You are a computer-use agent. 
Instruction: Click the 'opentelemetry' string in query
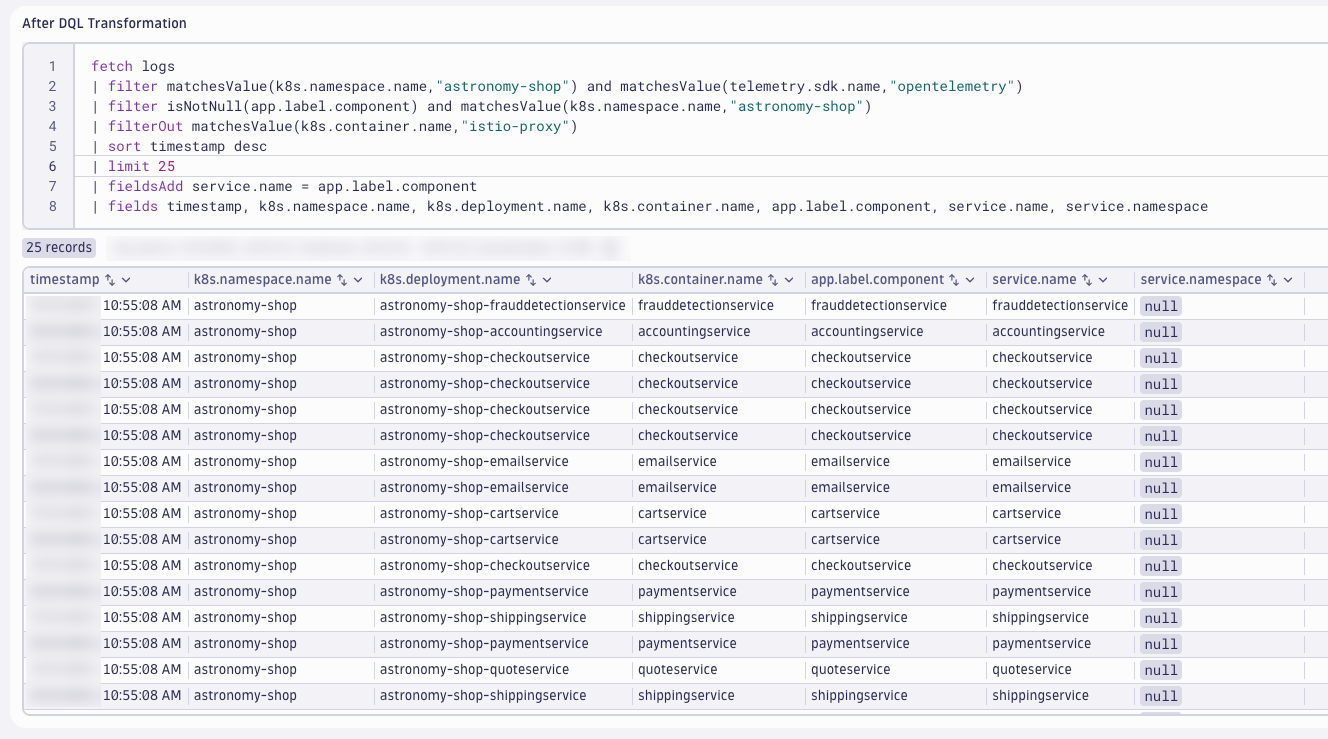(952, 86)
